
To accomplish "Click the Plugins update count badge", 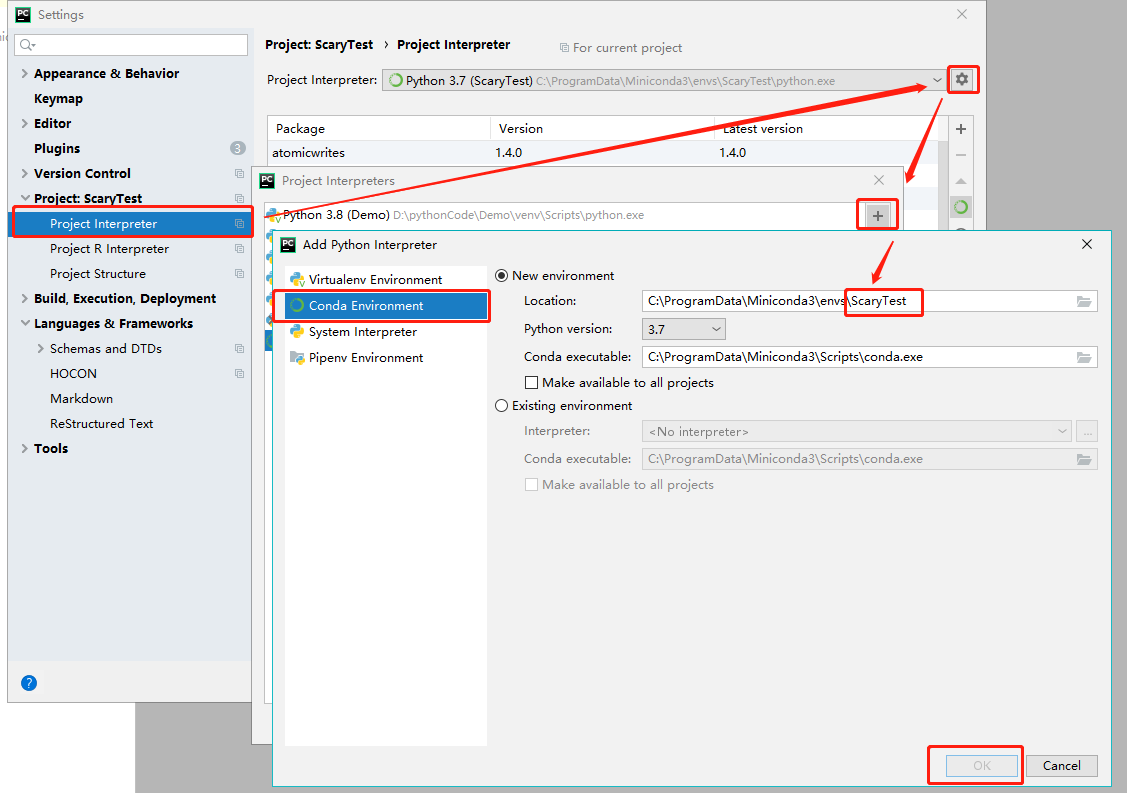I will (x=238, y=148).
